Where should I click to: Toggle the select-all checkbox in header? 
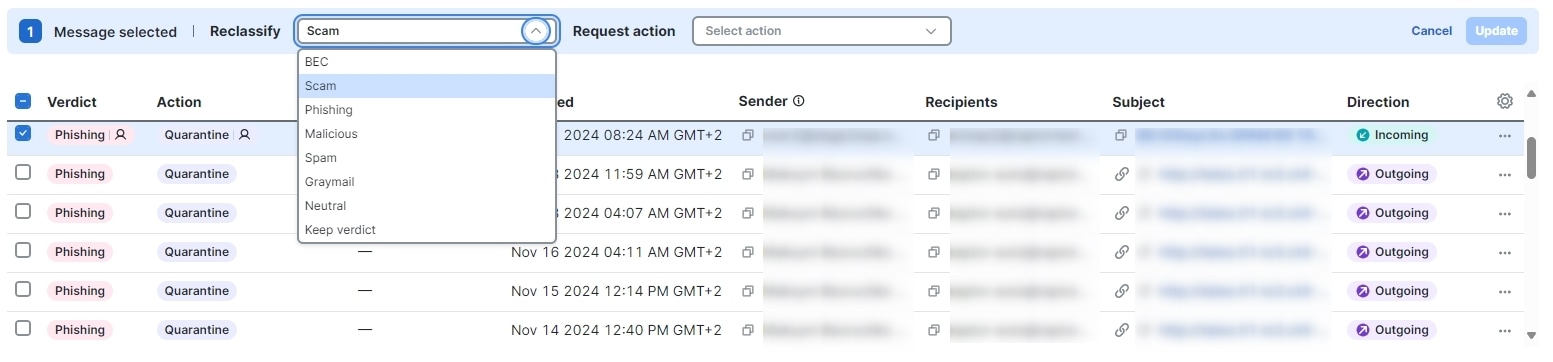point(24,101)
